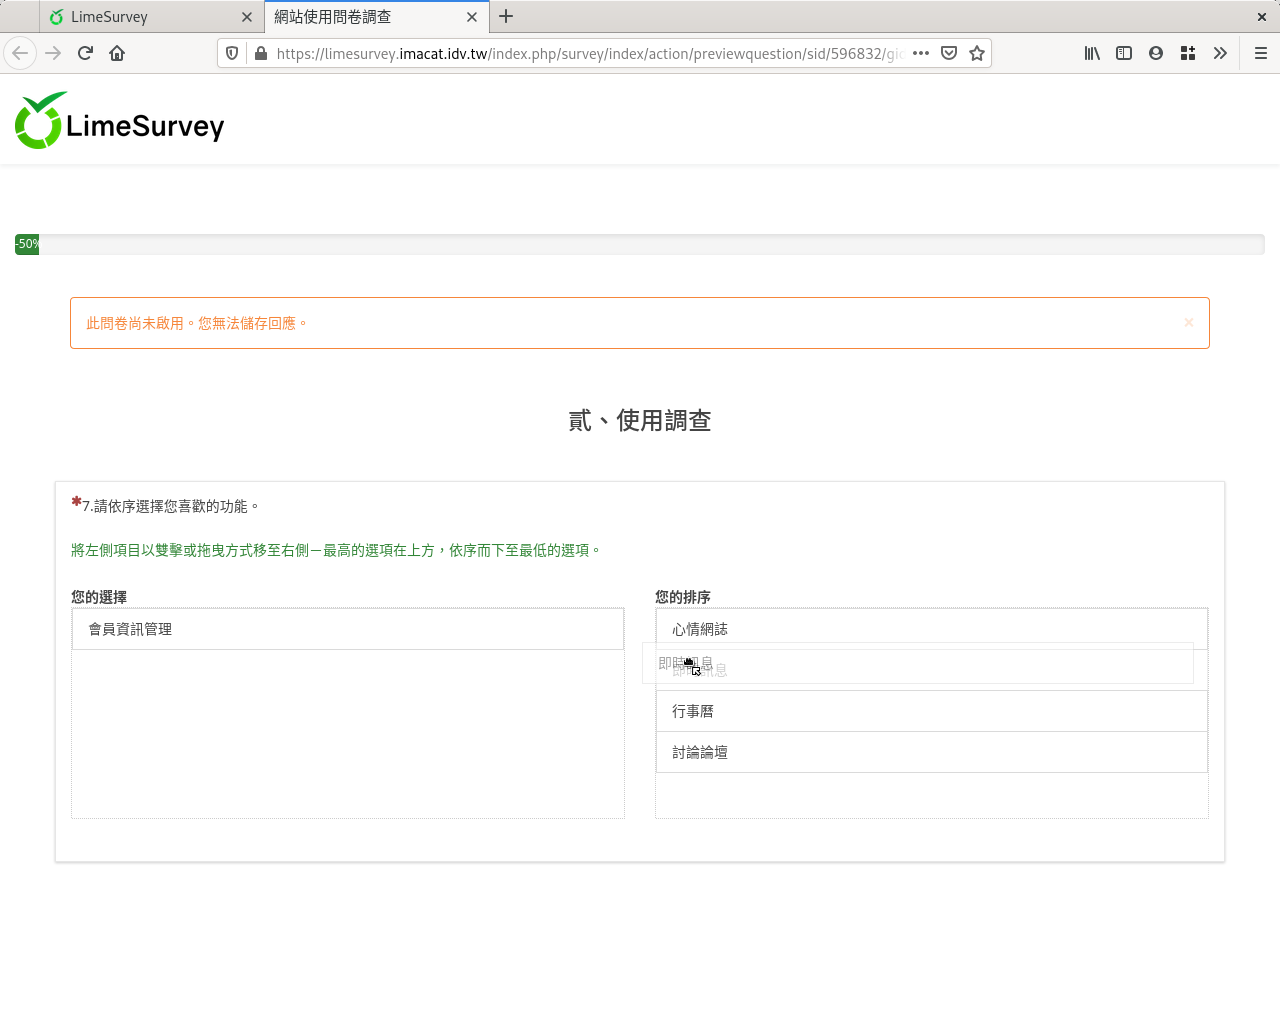Click the browser Back arrow button

[x=20, y=53]
